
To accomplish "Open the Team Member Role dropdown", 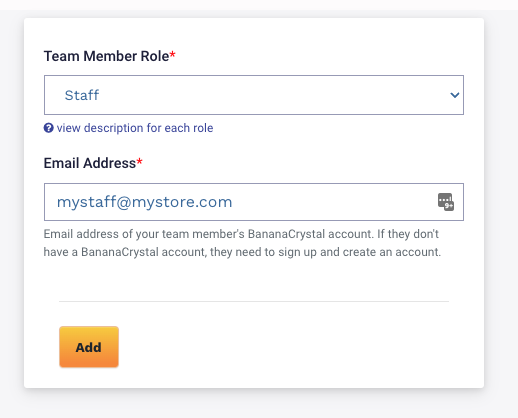I will pos(254,95).
